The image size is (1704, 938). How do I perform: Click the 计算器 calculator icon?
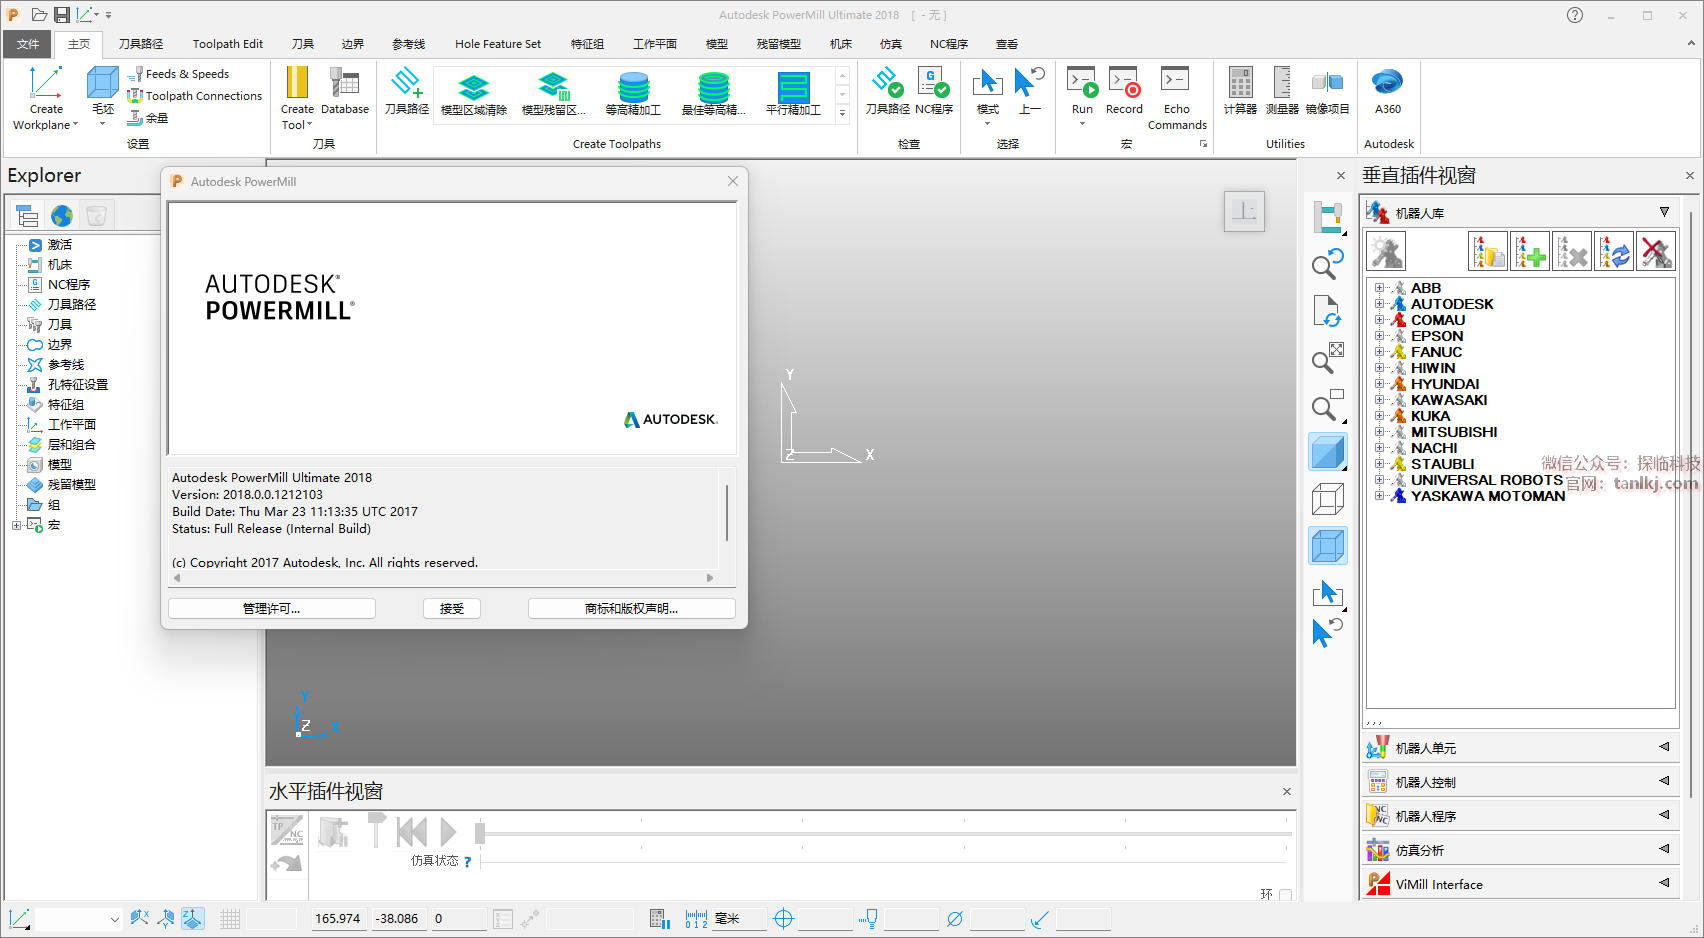tap(1240, 84)
